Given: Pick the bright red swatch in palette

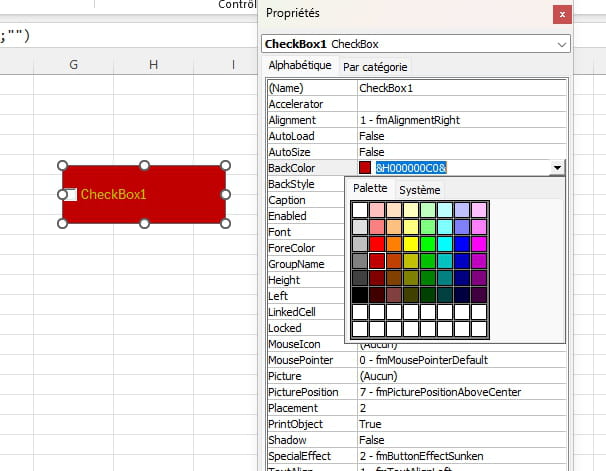Looking at the screenshot, I should coord(377,244).
